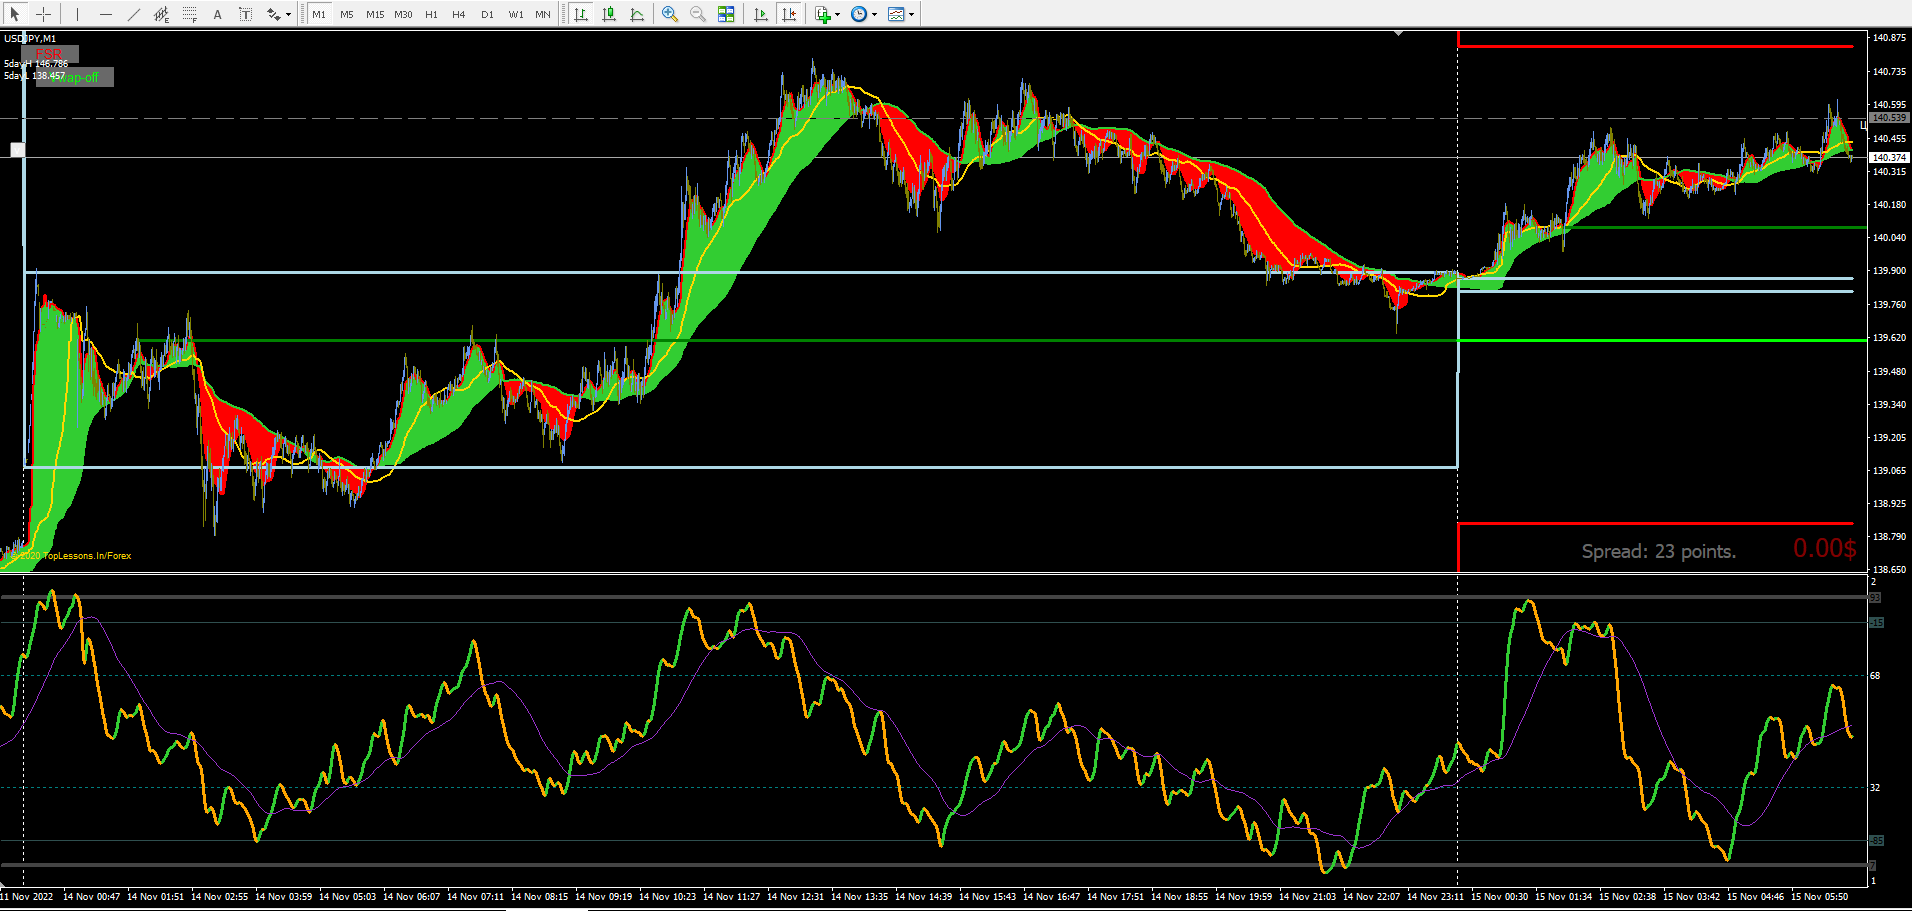Click the chart shift triangle marker
The image size is (1912, 911).
(x=1398, y=34)
